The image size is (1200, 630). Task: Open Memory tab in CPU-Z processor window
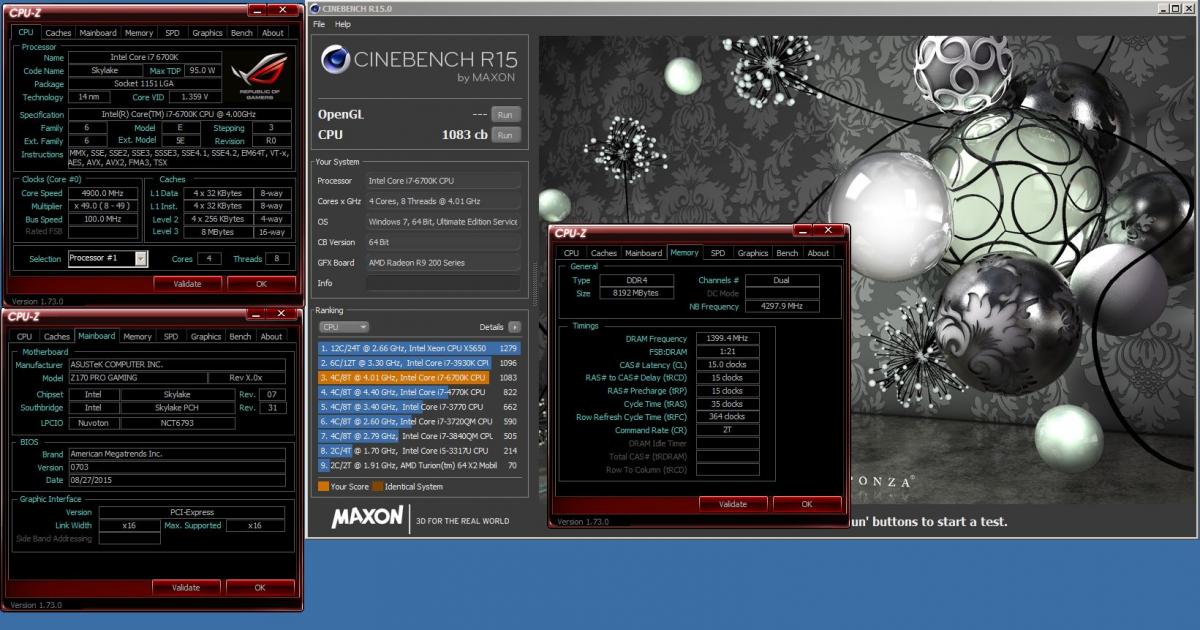coord(139,33)
